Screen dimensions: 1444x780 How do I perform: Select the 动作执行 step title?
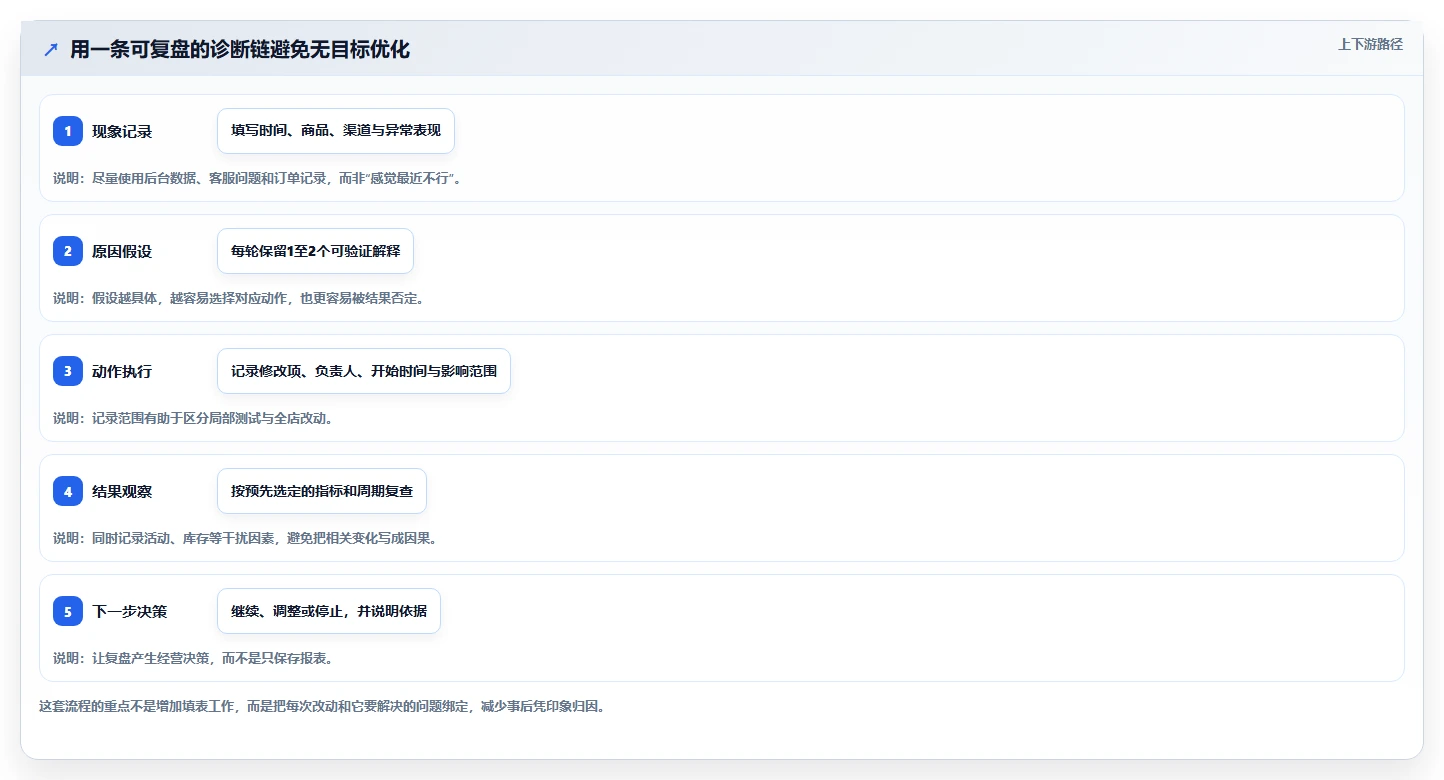(122, 371)
